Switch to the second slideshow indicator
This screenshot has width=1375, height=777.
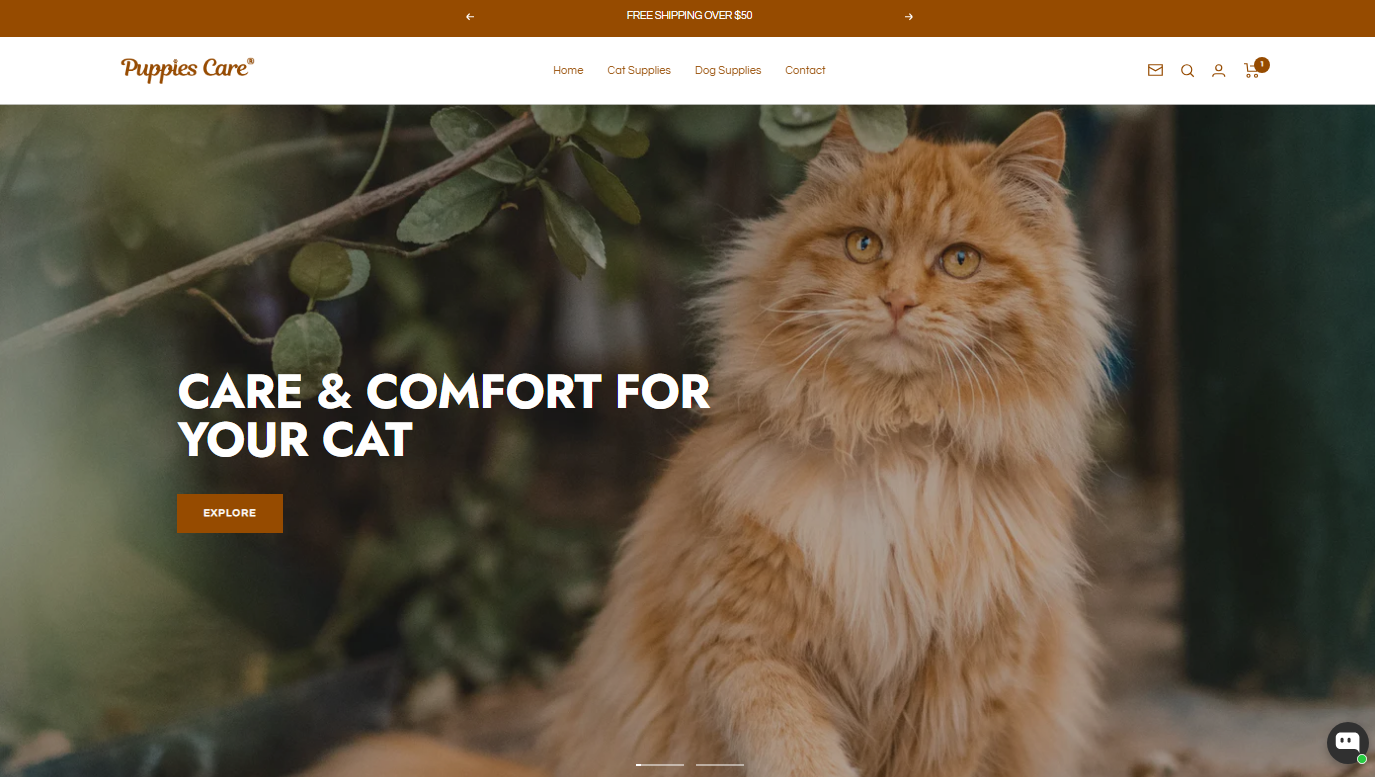720,765
